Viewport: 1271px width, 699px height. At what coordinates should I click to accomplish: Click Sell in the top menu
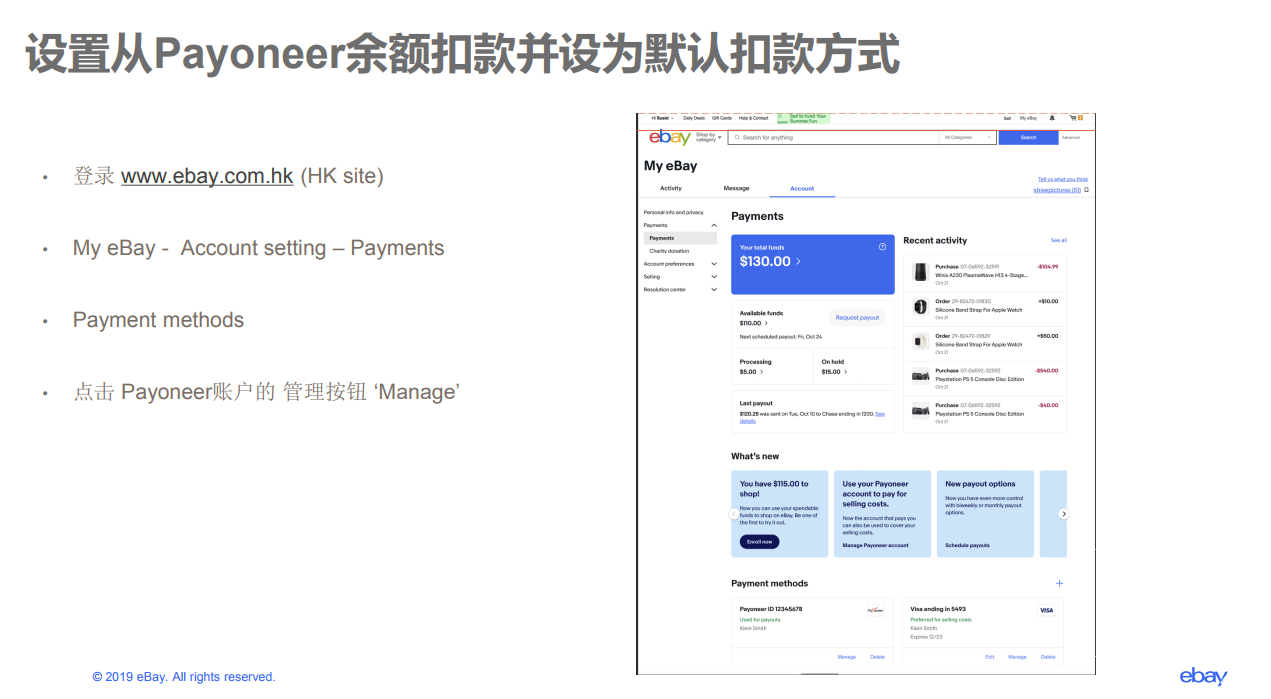(x=1008, y=118)
